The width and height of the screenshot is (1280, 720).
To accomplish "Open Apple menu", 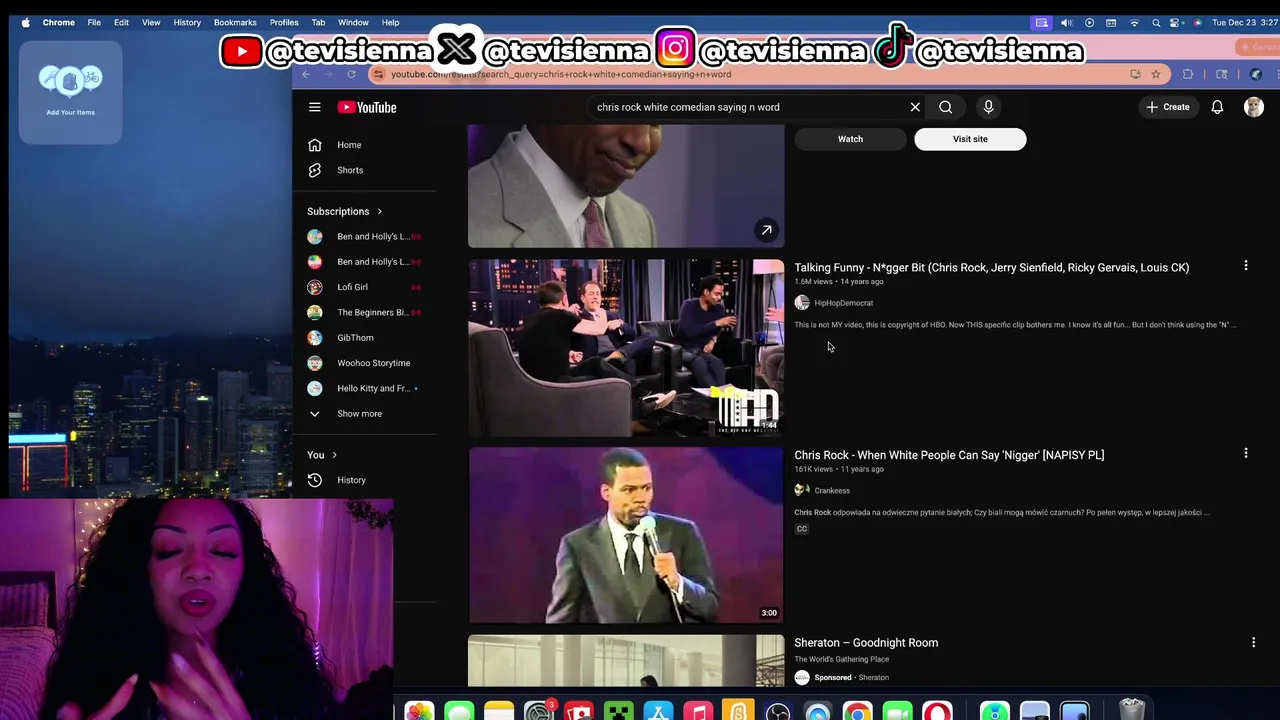I will [x=25, y=22].
